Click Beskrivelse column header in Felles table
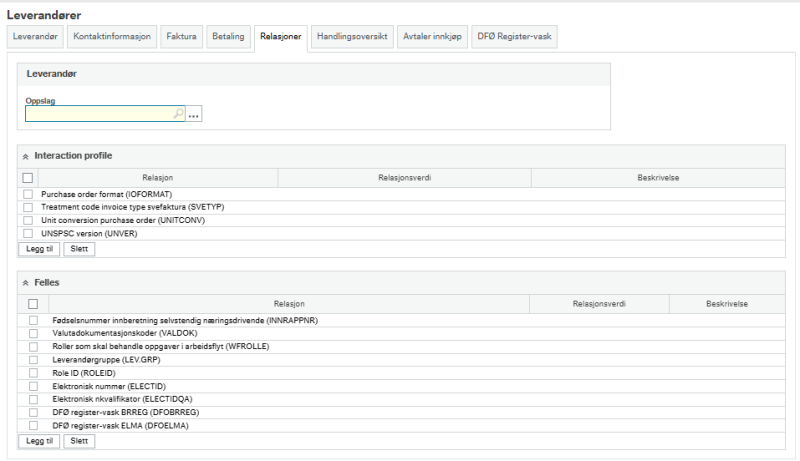Screen dimensions: 800x461 point(727,304)
